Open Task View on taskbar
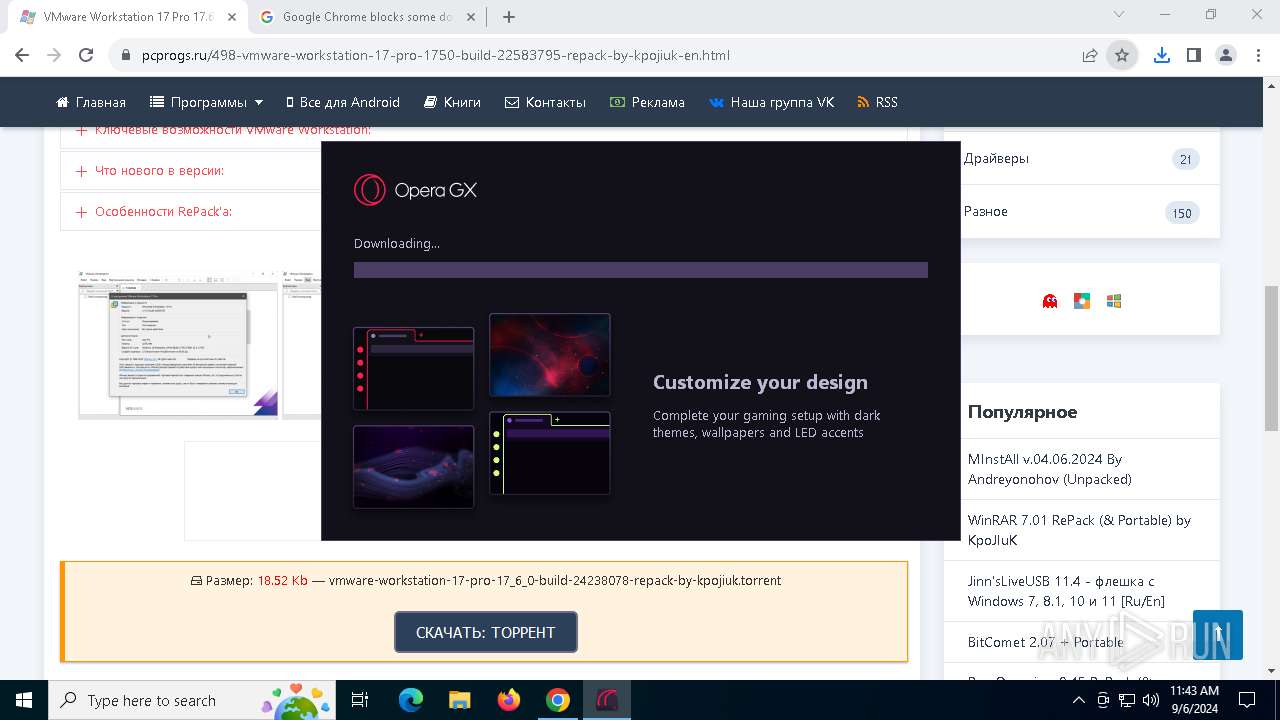 point(361,700)
